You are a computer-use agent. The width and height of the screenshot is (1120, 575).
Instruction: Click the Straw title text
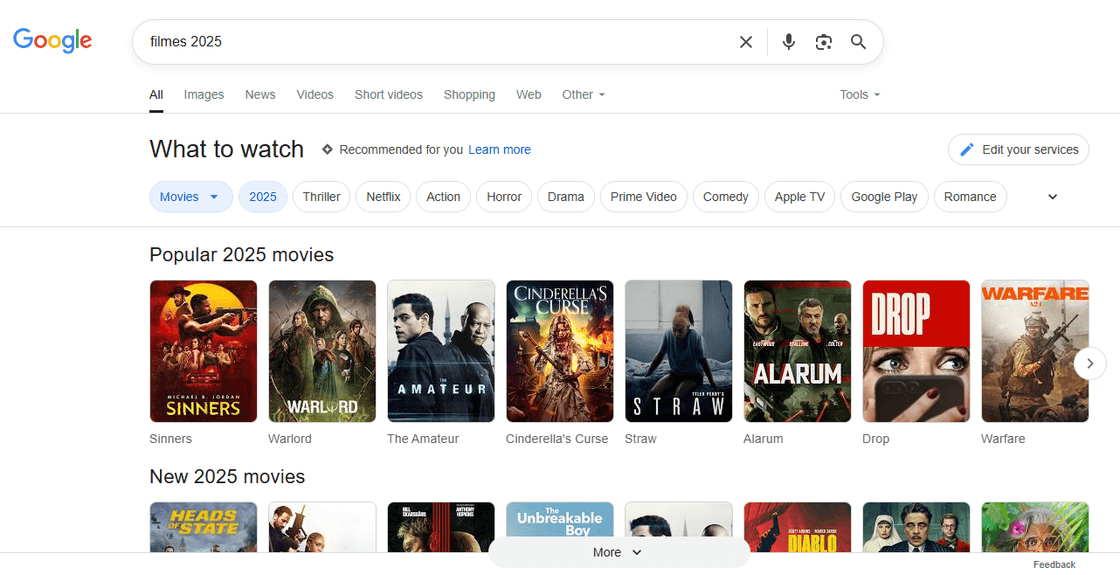pos(641,439)
